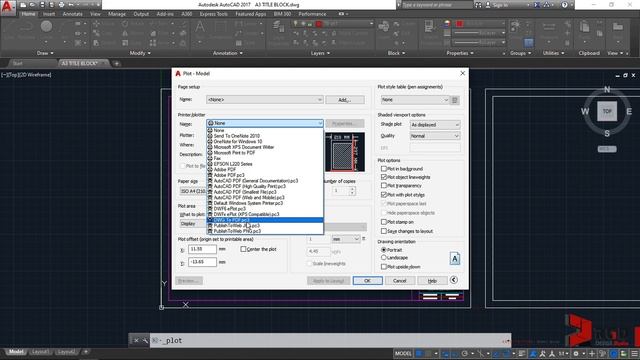
Task: Click the Y plot offset field
Action: (202, 262)
